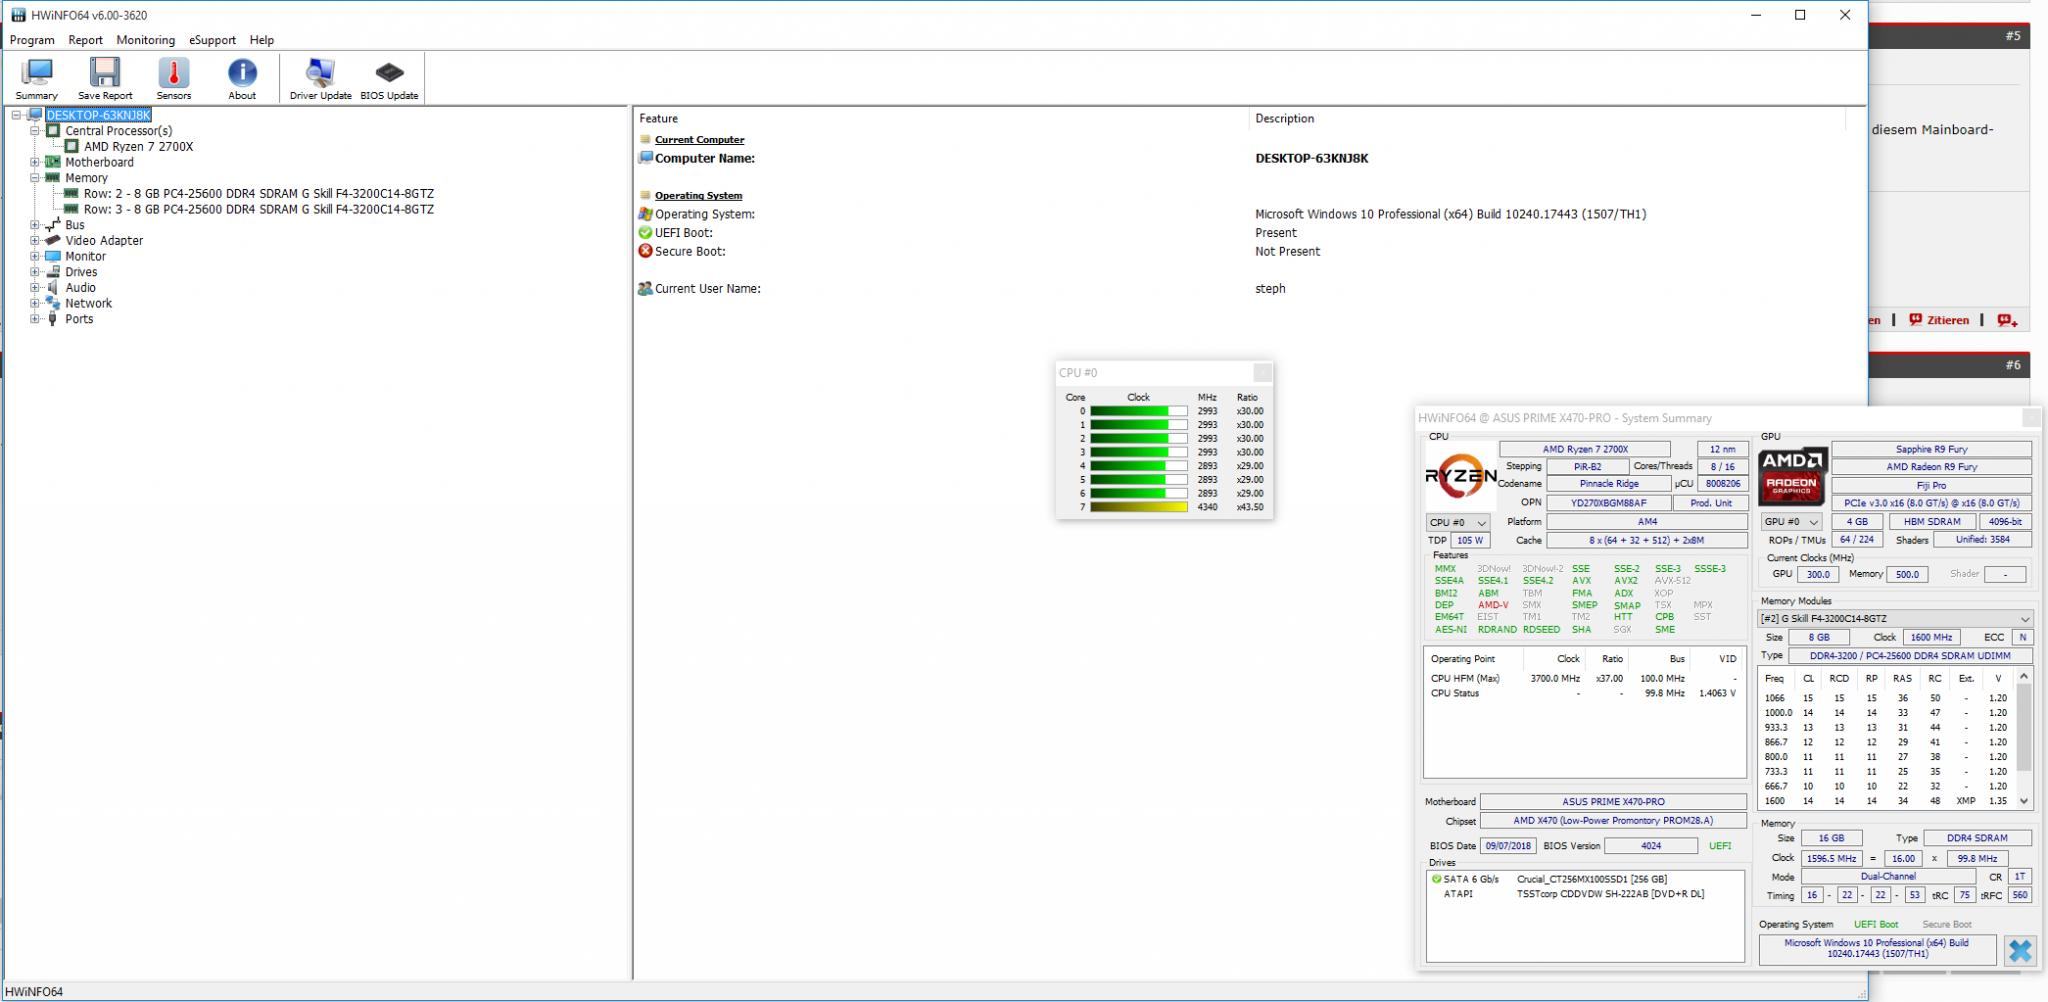Expand the Motherboard tree node
The height and width of the screenshot is (1002, 2048).
(x=35, y=162)
